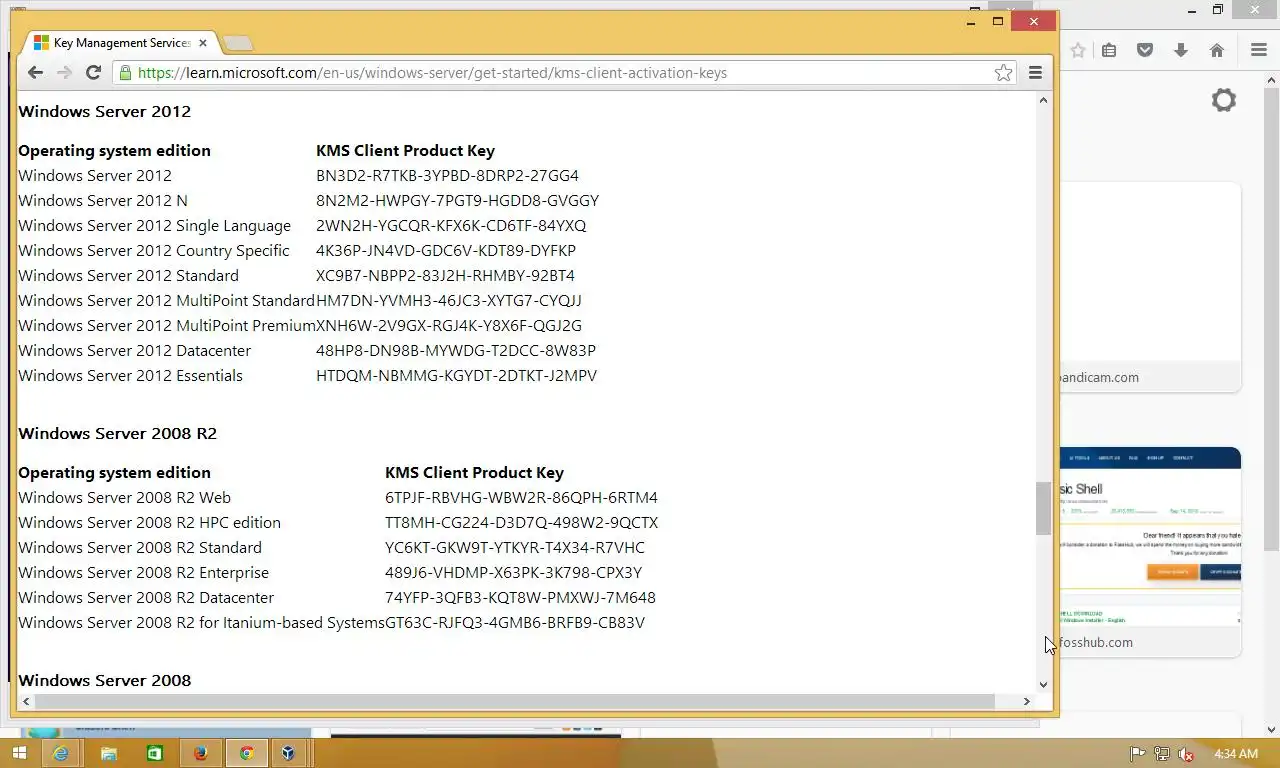The image size is (1280, 768).
Task: Launch Internet Explorer from the taskbar
Action: tap(62, 753)
